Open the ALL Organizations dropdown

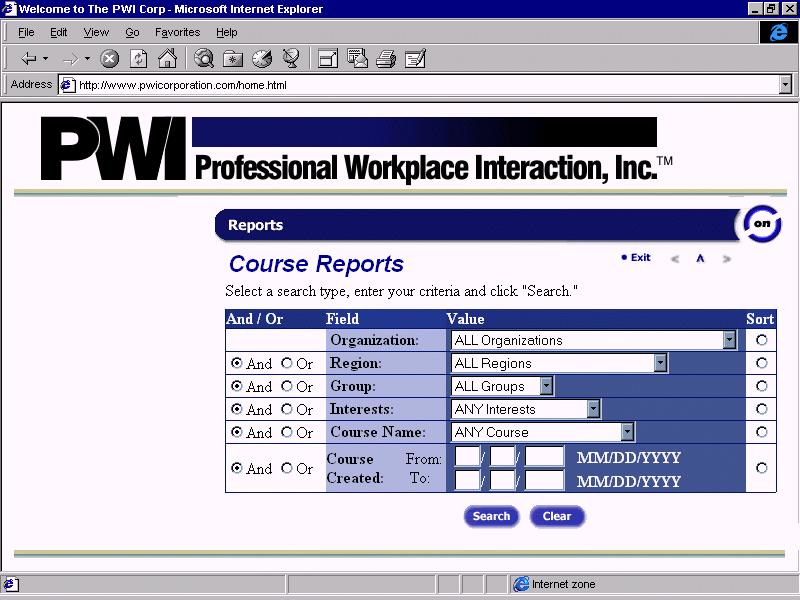pos(729,341)
